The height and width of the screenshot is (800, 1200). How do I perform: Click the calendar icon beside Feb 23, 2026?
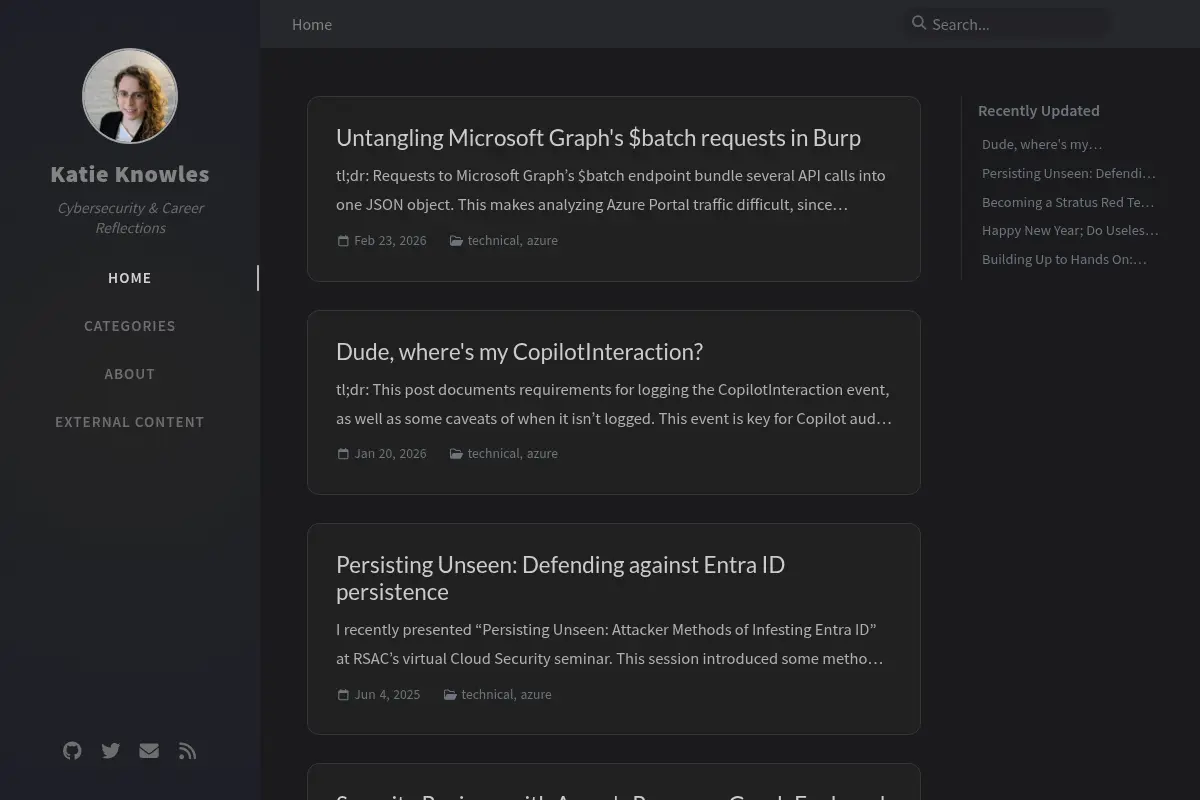(343, 241)
